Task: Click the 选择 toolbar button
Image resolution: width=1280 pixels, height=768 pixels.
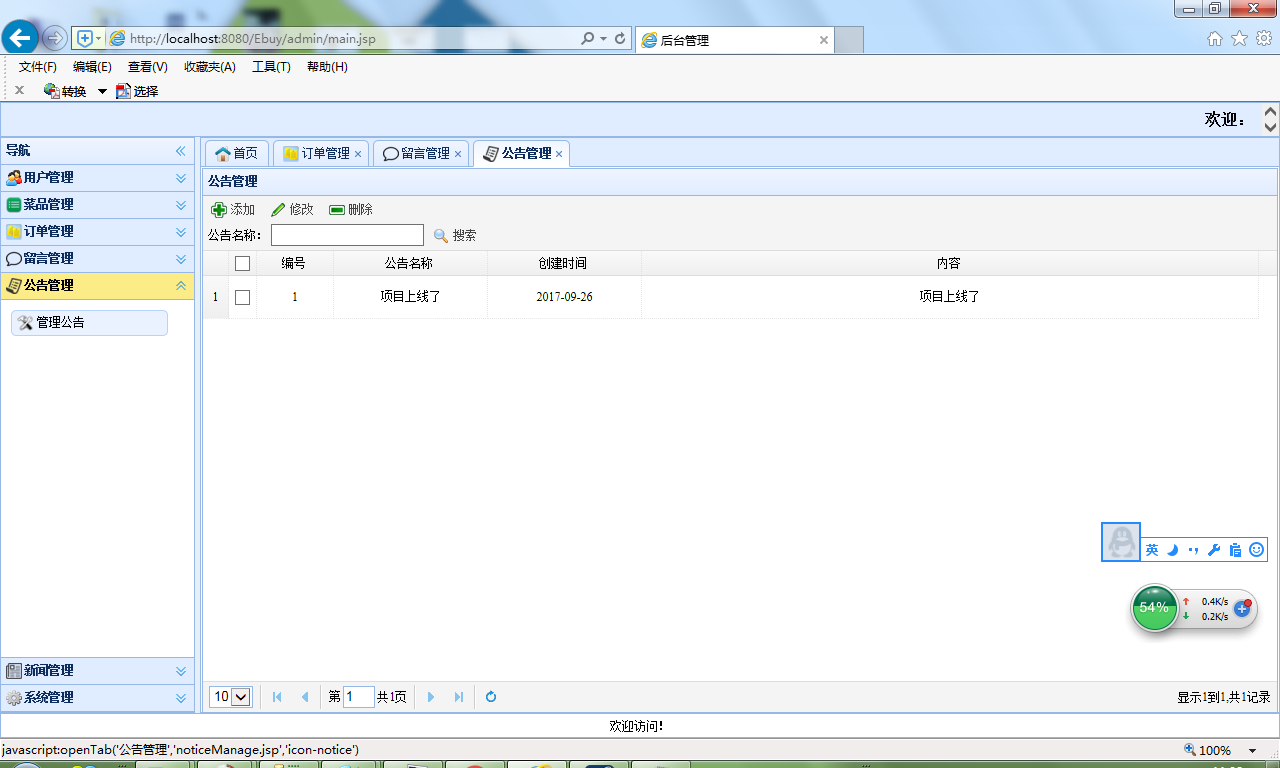Action: [x=137, y=91]
